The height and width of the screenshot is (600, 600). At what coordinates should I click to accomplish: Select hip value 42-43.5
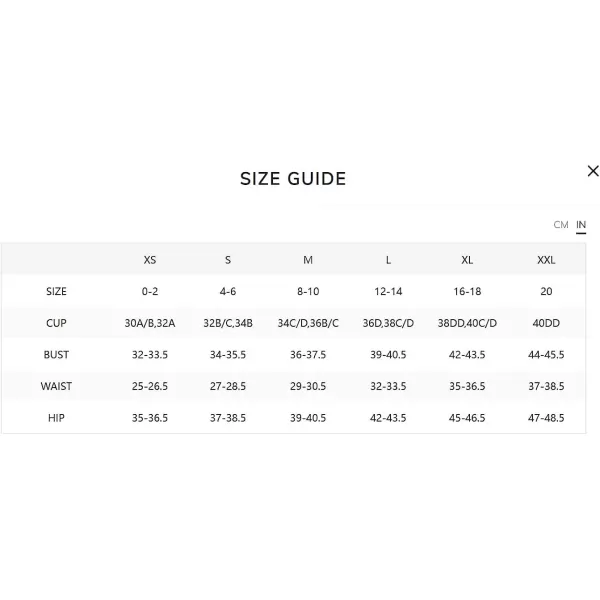[388, 418]
